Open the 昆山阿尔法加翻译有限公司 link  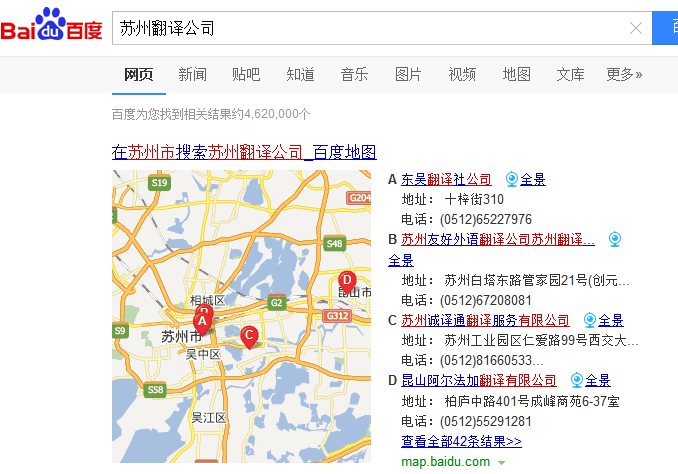pos(479,381)
